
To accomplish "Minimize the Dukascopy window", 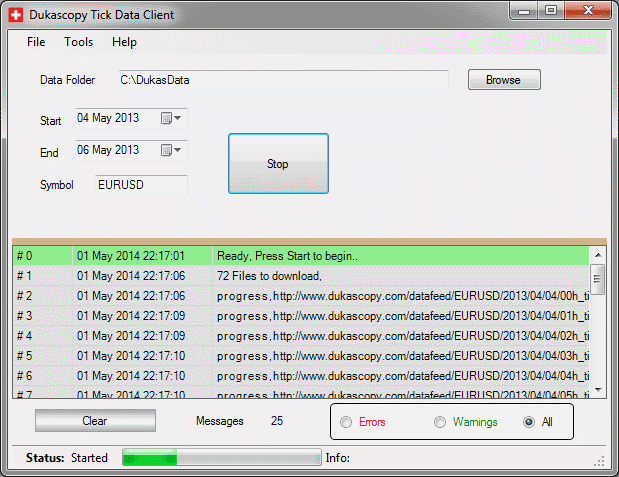I will (x=524, y=11).
